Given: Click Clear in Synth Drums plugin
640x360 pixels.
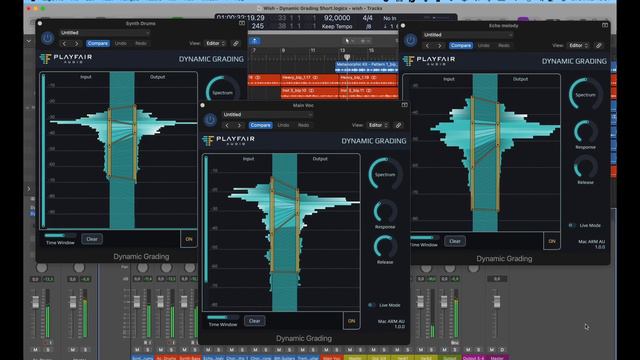Looking at the screenshot, I should (92, 239).
